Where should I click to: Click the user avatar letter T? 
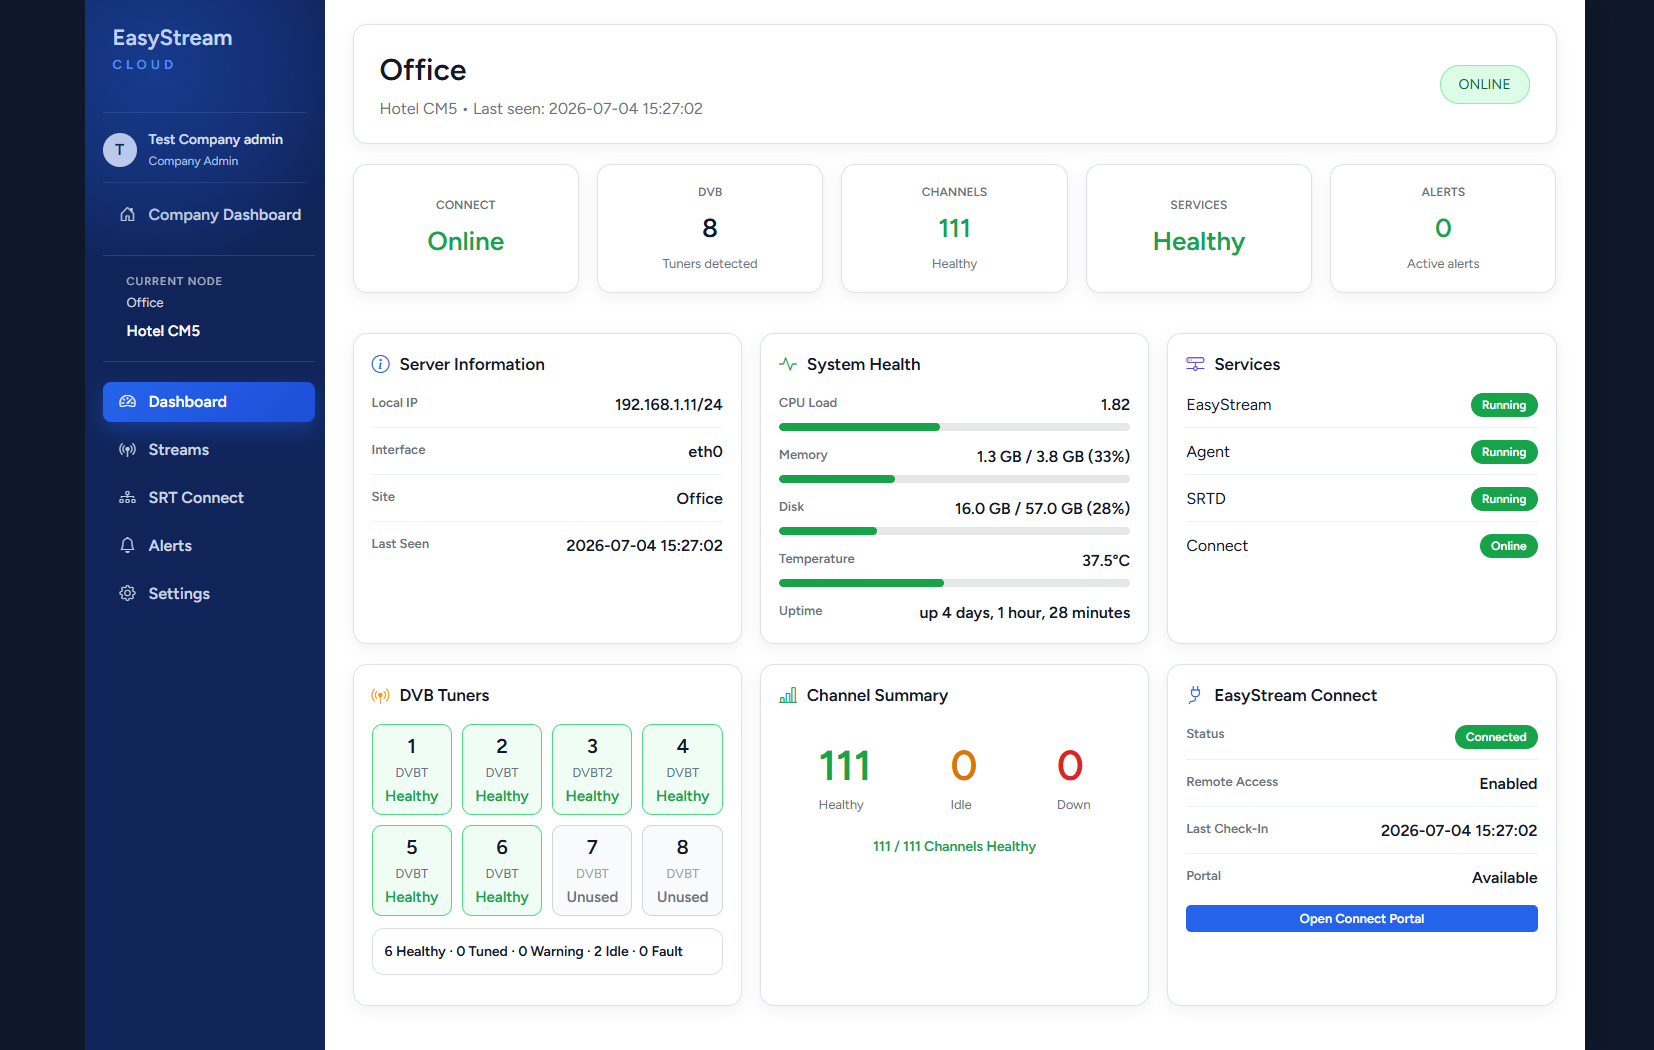pos(120,150)
